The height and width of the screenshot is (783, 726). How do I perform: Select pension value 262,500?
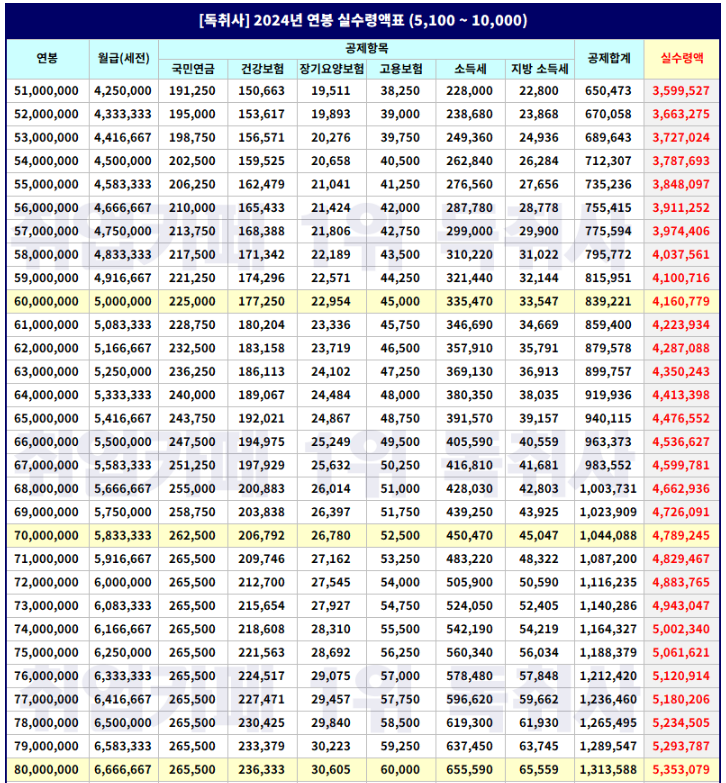pyautogui.click(x=192, y=536)
